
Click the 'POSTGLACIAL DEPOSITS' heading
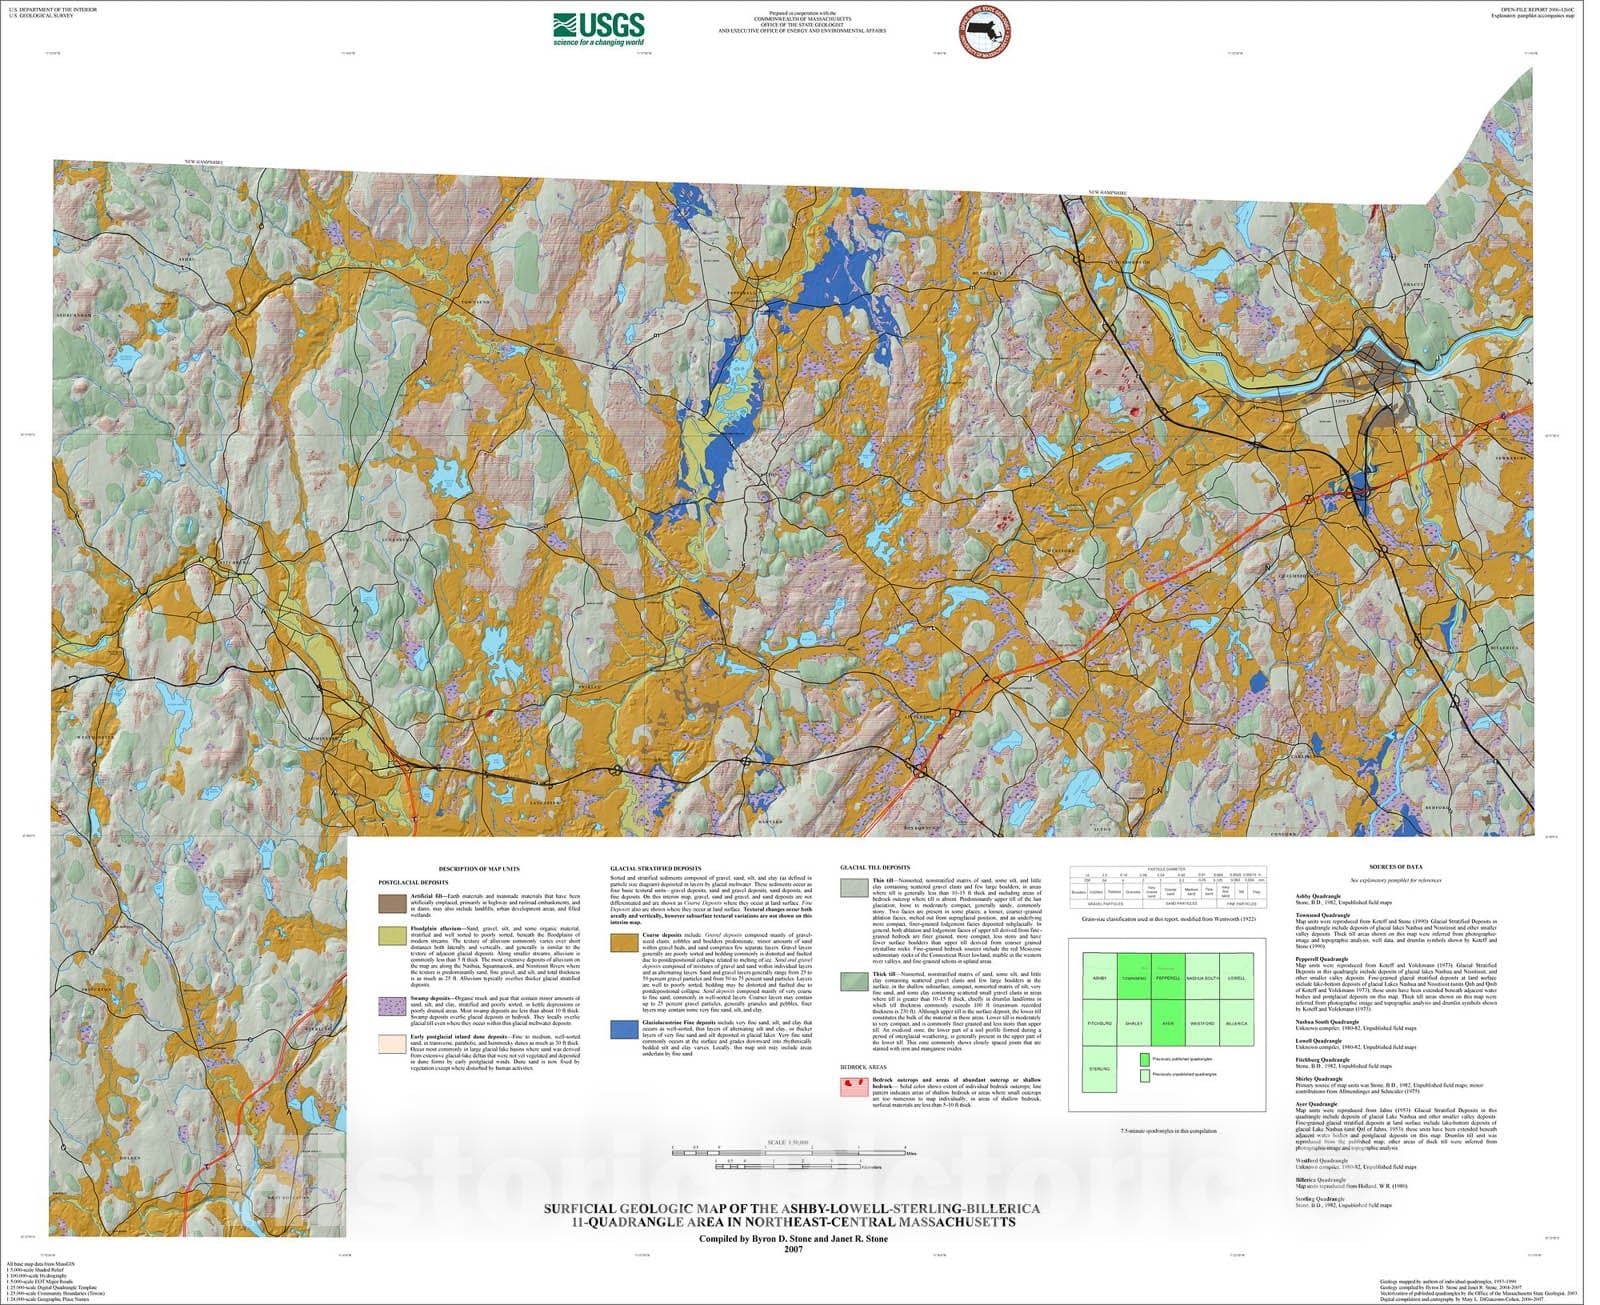coord(414,883)
